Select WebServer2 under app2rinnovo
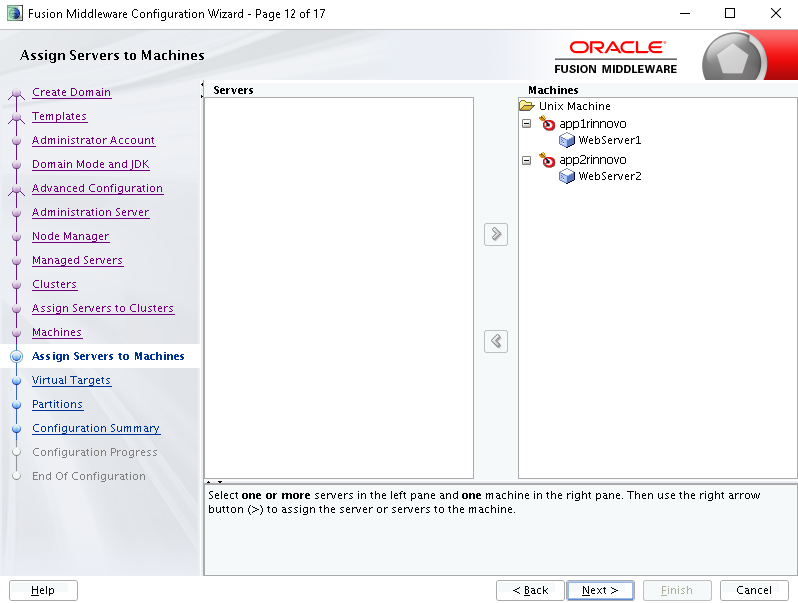The width and height of the screenshot is (798, 603). pyautogui.click(x=610, y=177)
